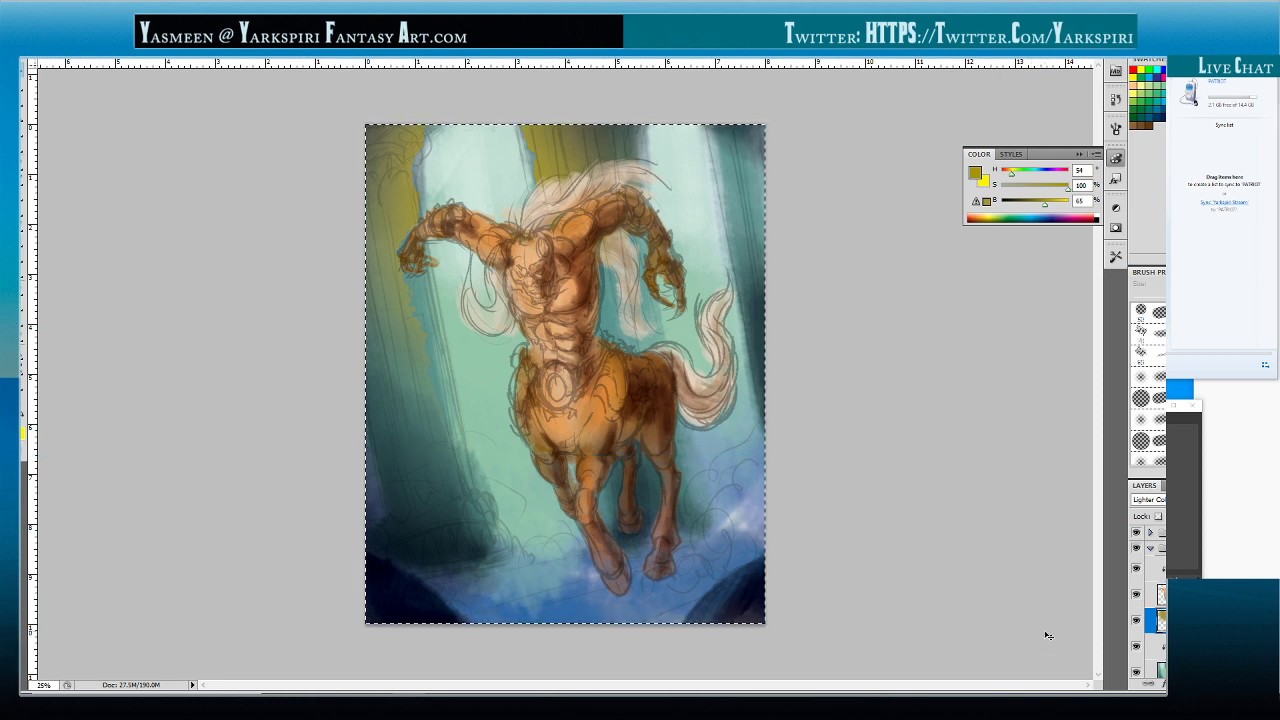Pick a color from the spectrum ramp

click(1031, 218)
